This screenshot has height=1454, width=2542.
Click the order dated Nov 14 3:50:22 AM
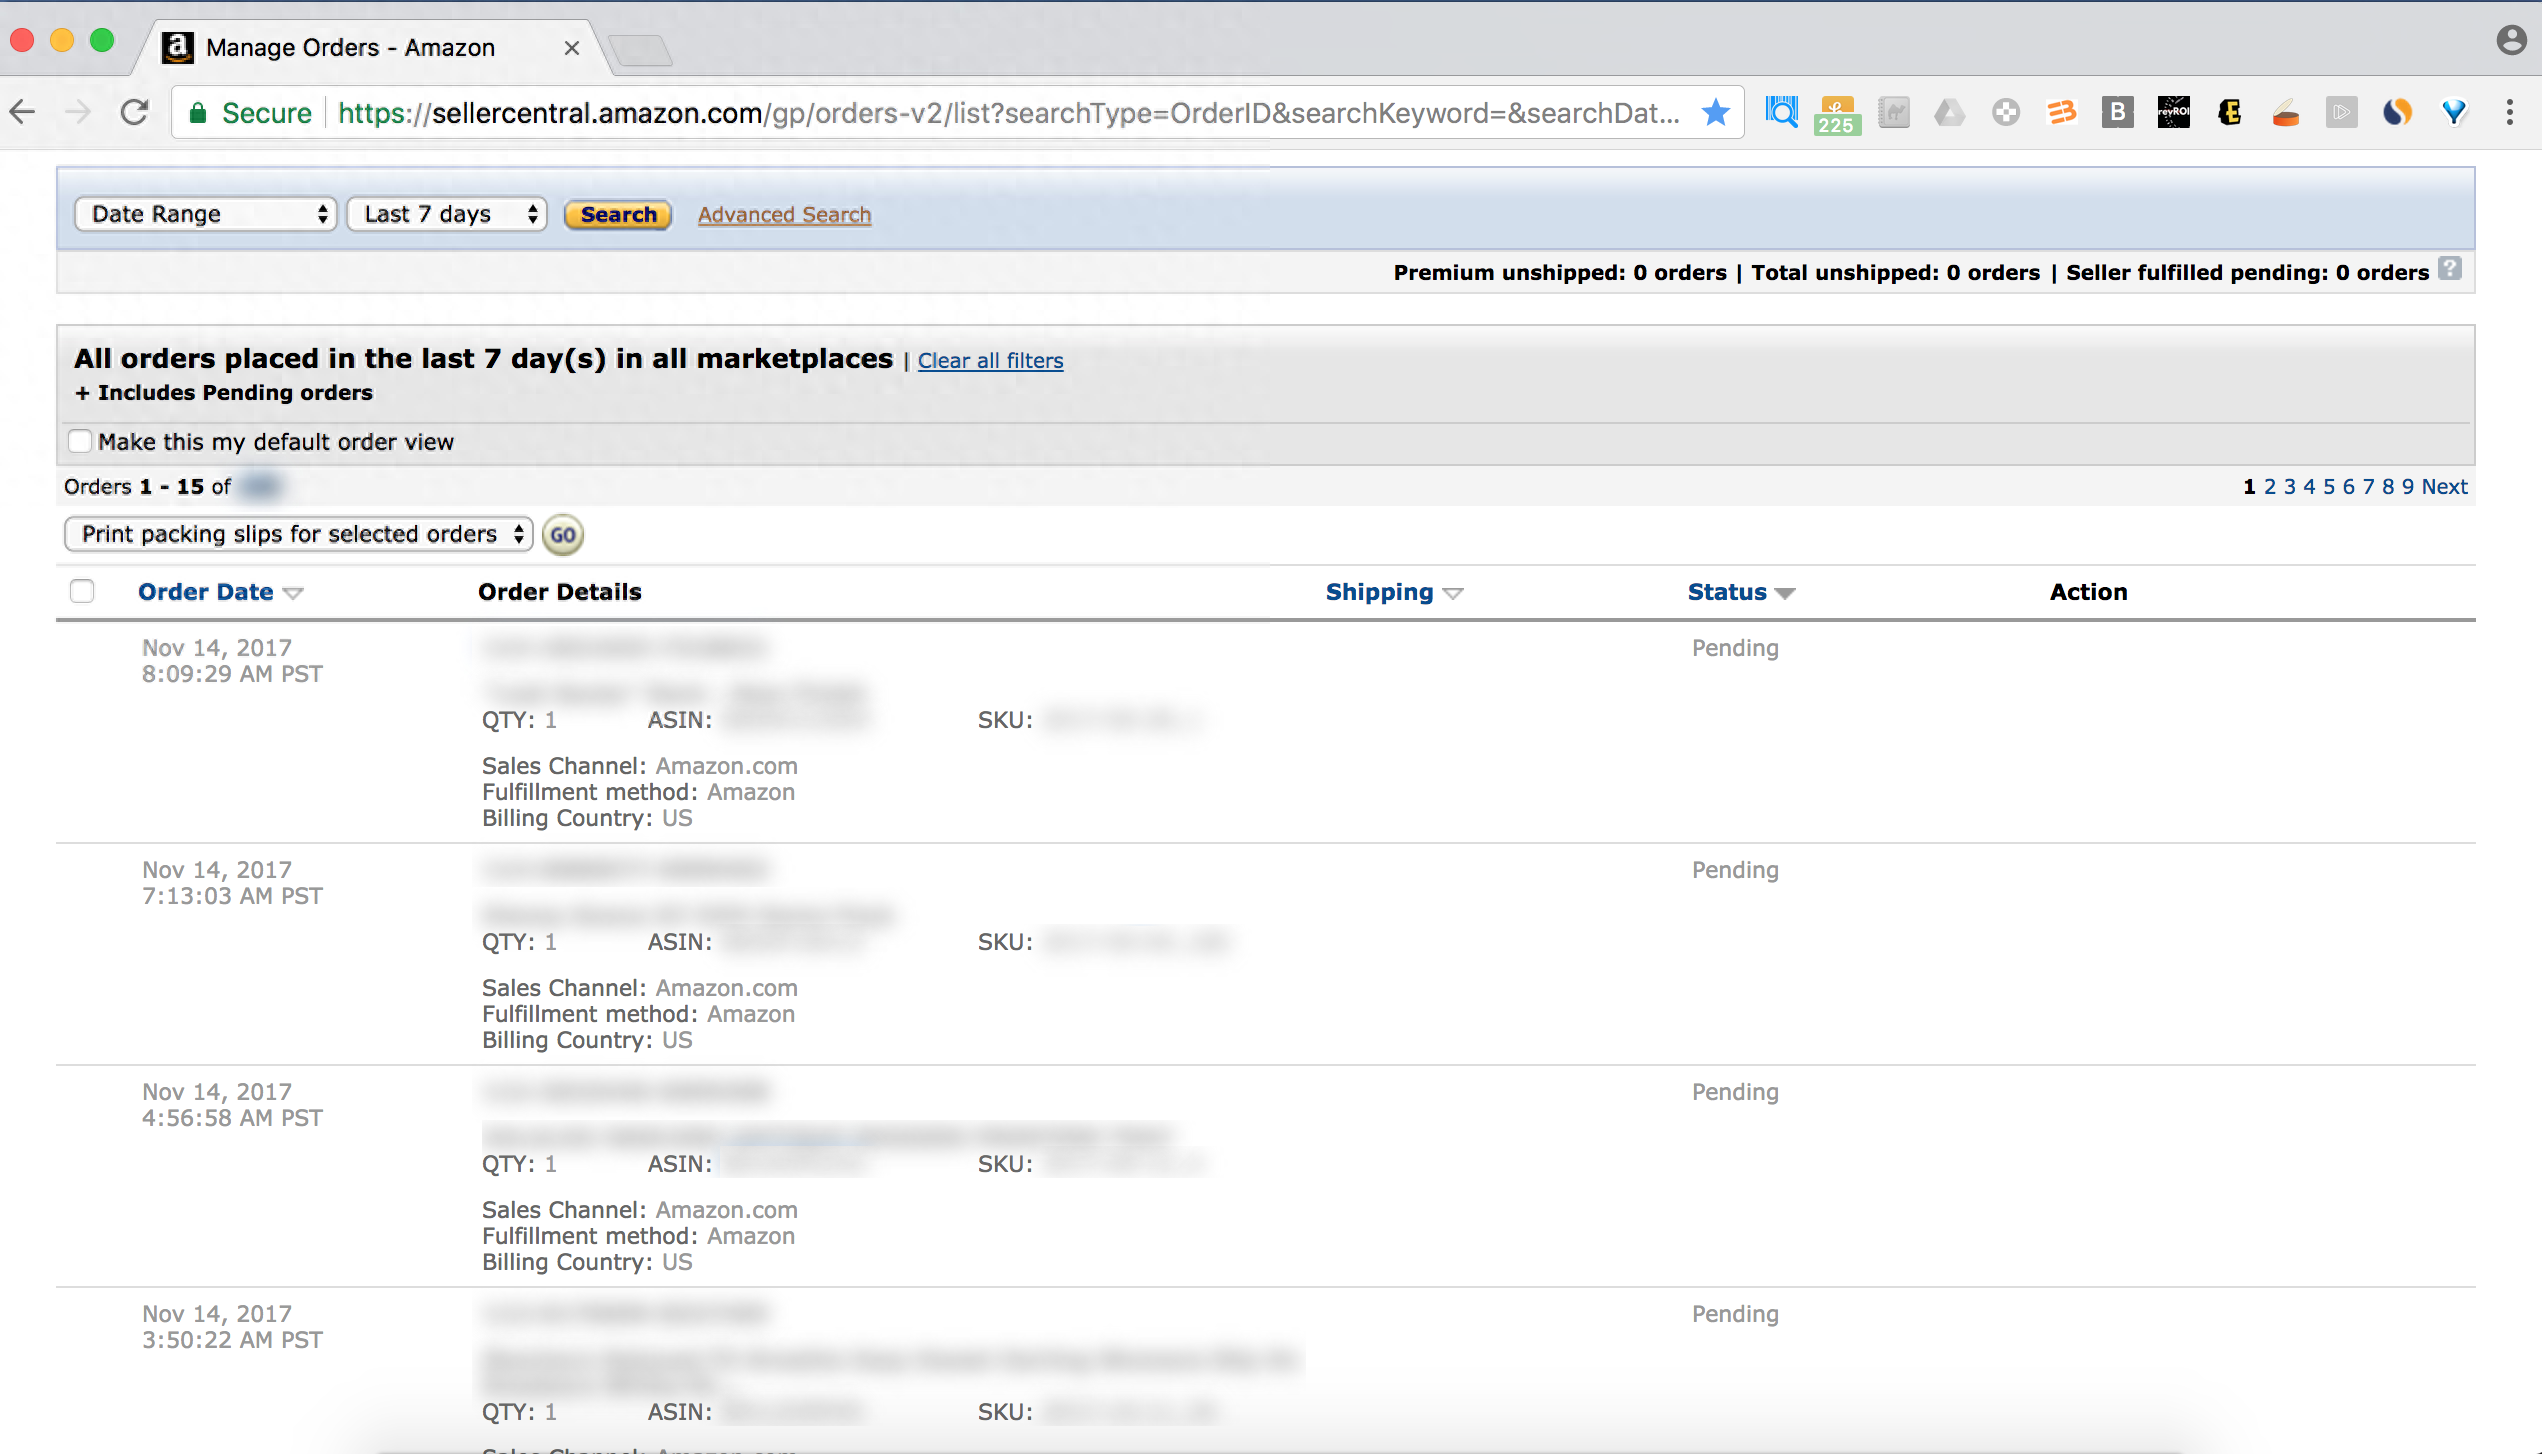pos(232,1327)
